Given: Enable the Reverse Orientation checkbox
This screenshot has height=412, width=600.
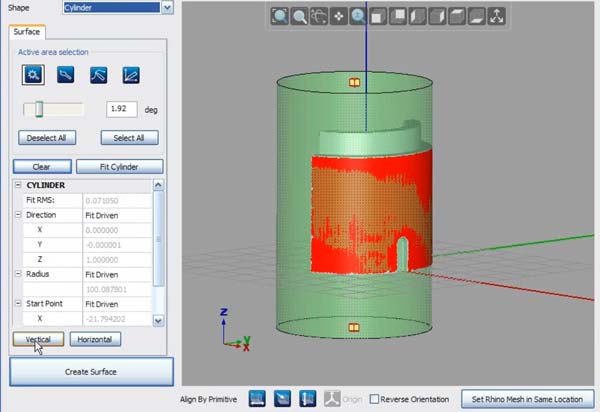Looking at the screenshot, I should (374, 399).
